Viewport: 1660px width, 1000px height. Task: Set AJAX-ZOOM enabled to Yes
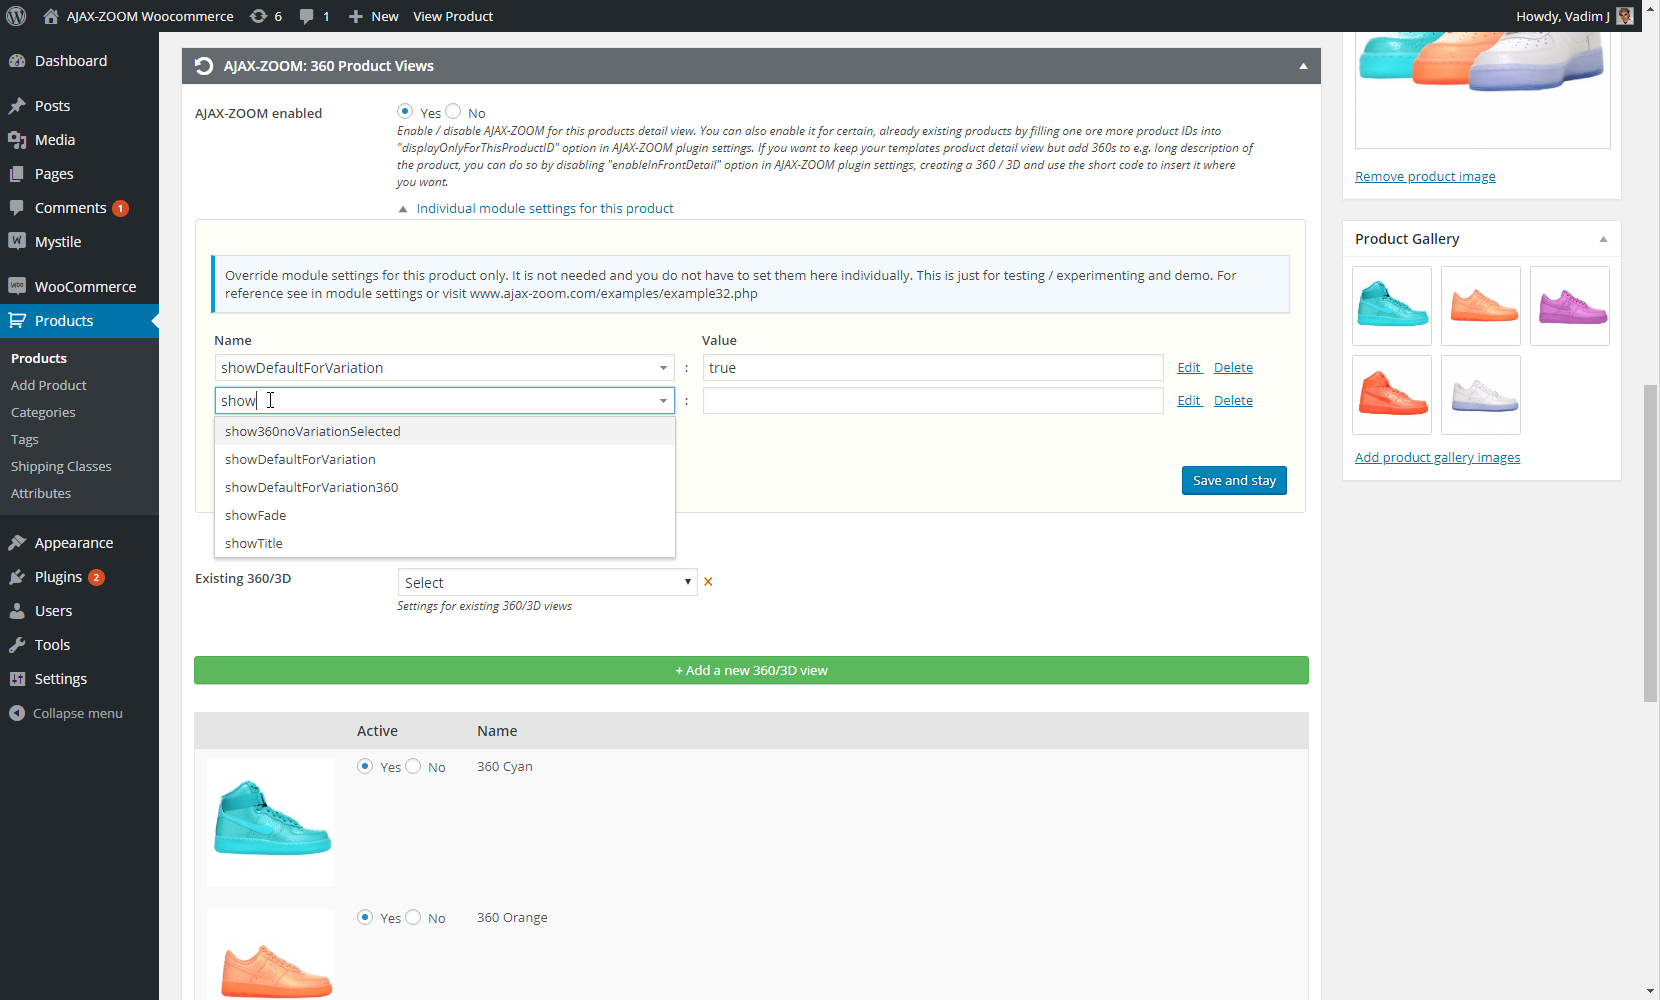(405, 112)
